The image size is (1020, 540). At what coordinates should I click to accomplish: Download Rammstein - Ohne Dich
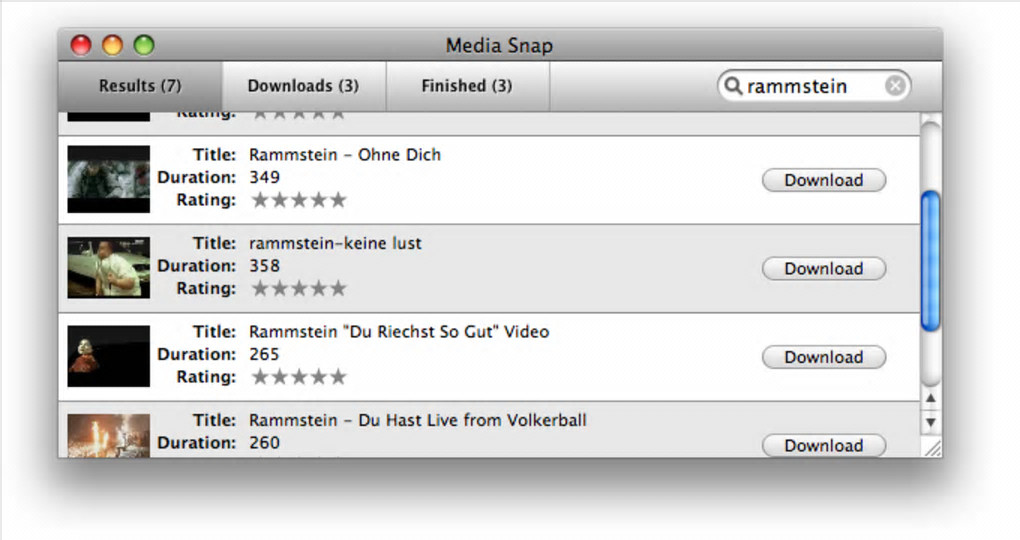(x=824, y=180)
